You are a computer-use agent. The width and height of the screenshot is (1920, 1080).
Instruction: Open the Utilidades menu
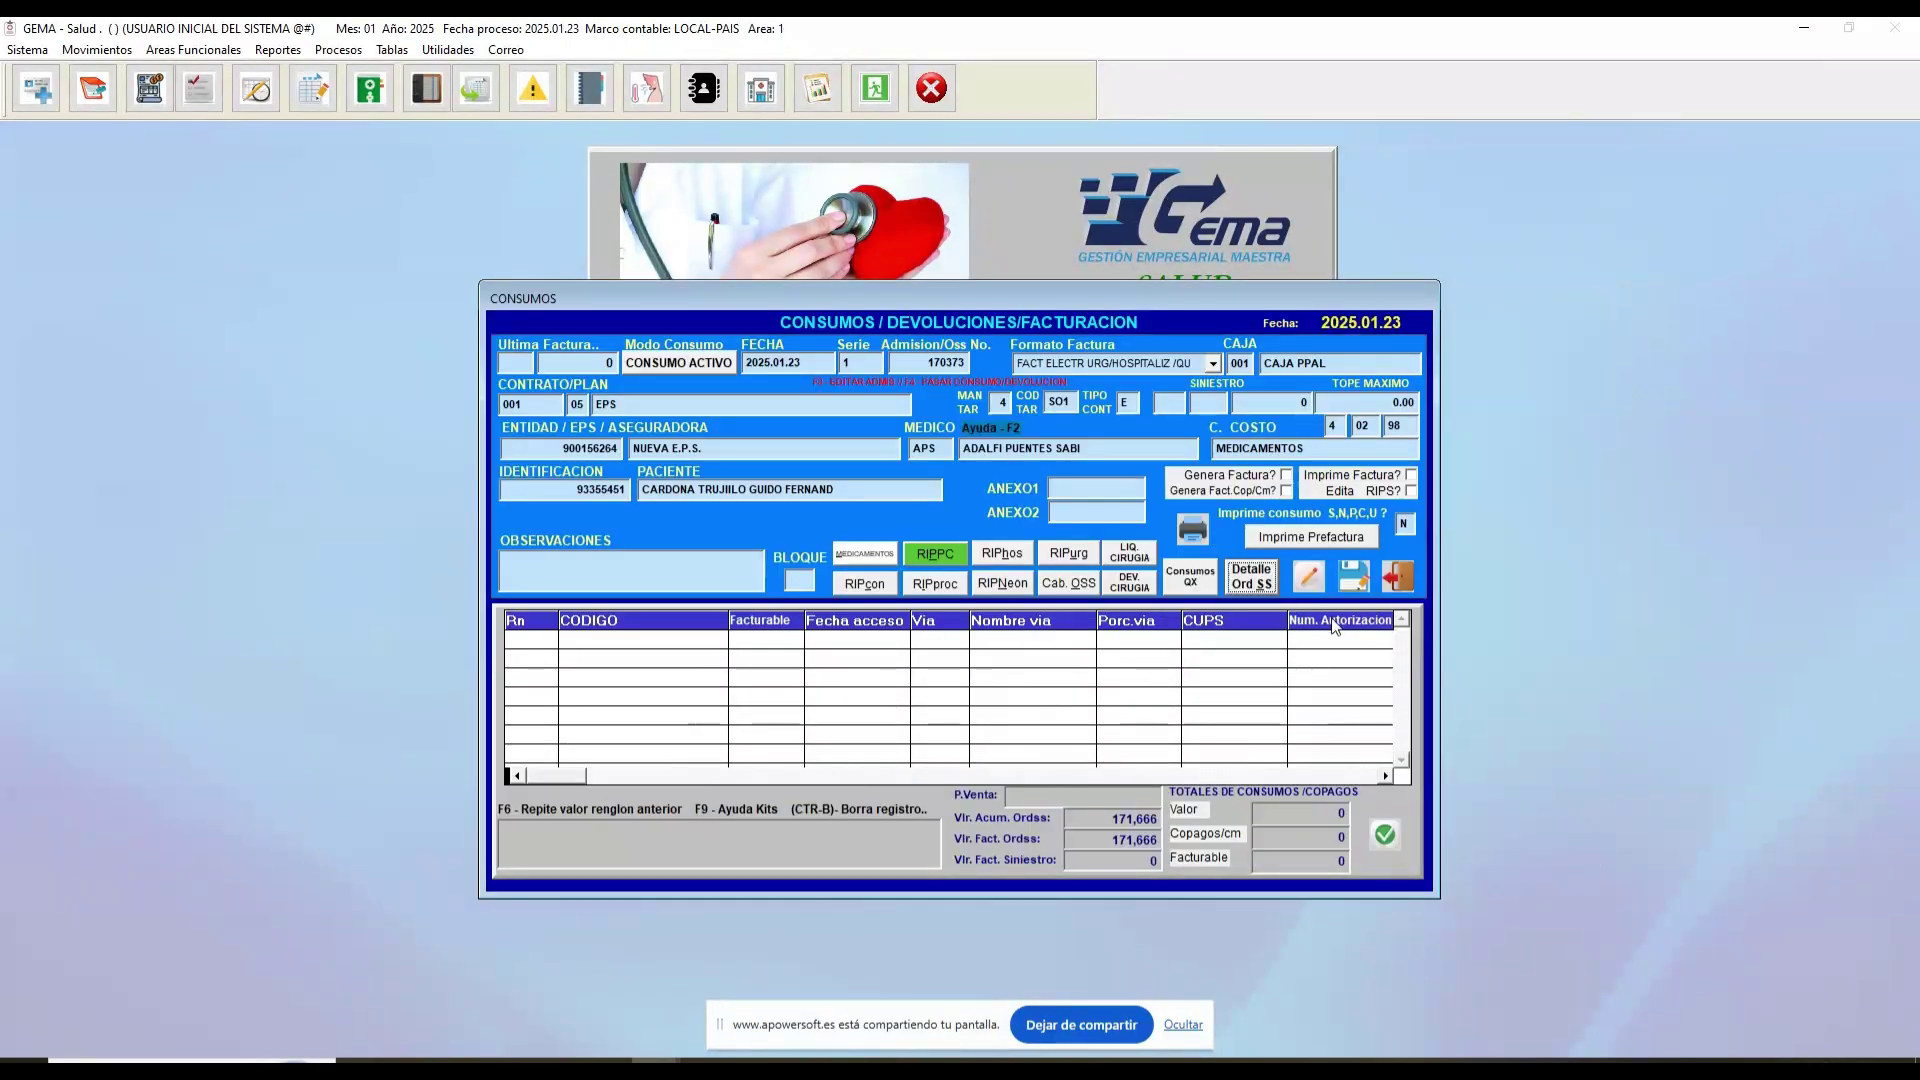(x=448, y=50)
